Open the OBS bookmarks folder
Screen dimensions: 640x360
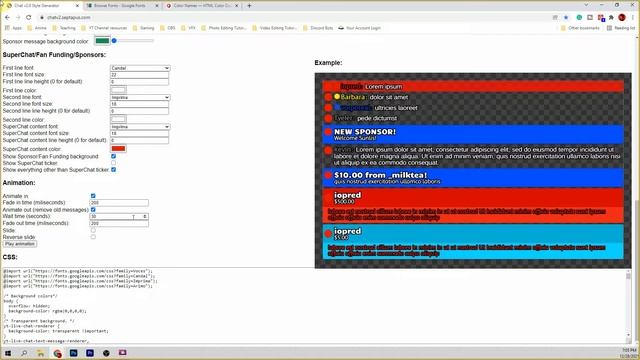167,28
